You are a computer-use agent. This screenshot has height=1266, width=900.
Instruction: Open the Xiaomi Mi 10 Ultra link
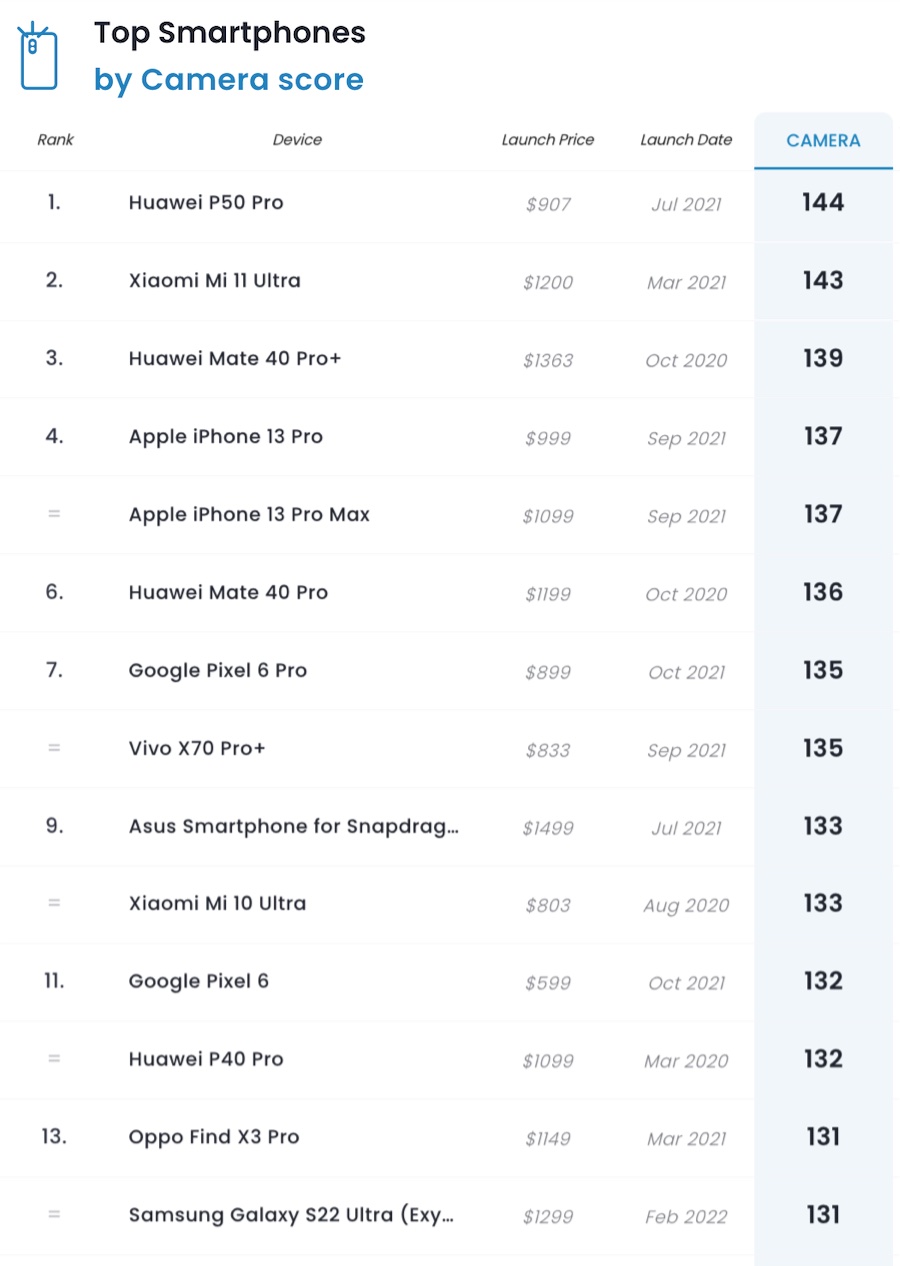[x=217, y=904]
